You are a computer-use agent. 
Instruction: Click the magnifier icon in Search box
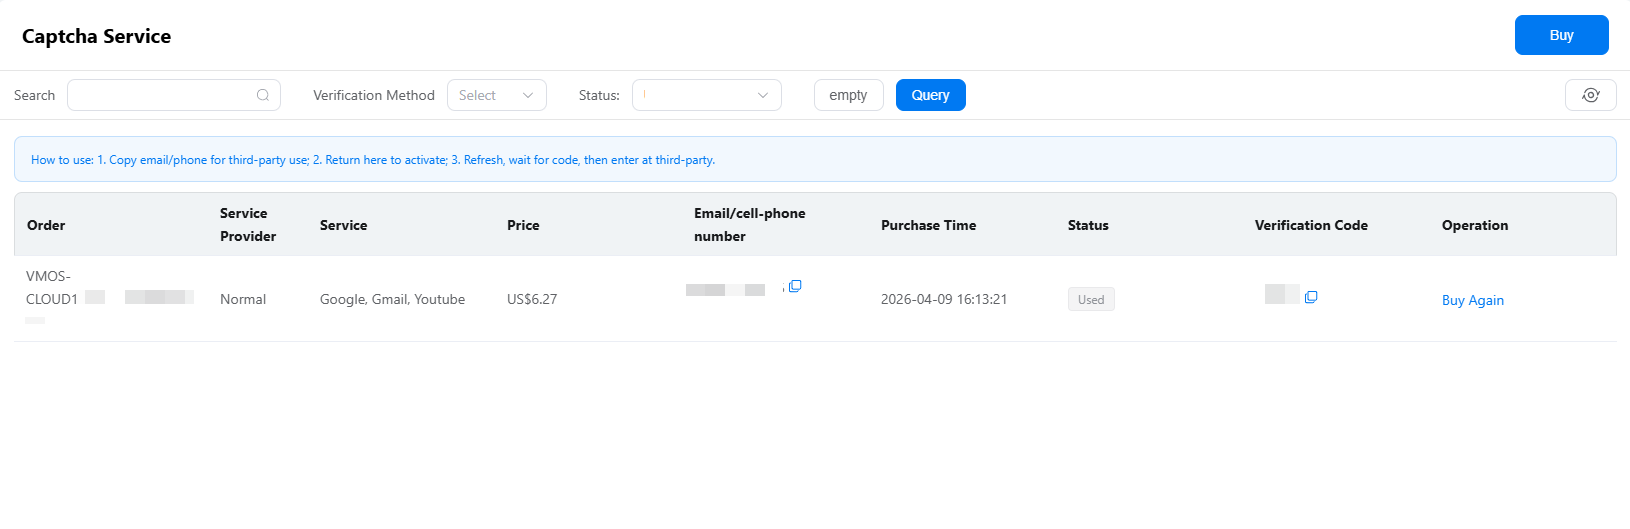pyautogui.click(x=263, y=95)
